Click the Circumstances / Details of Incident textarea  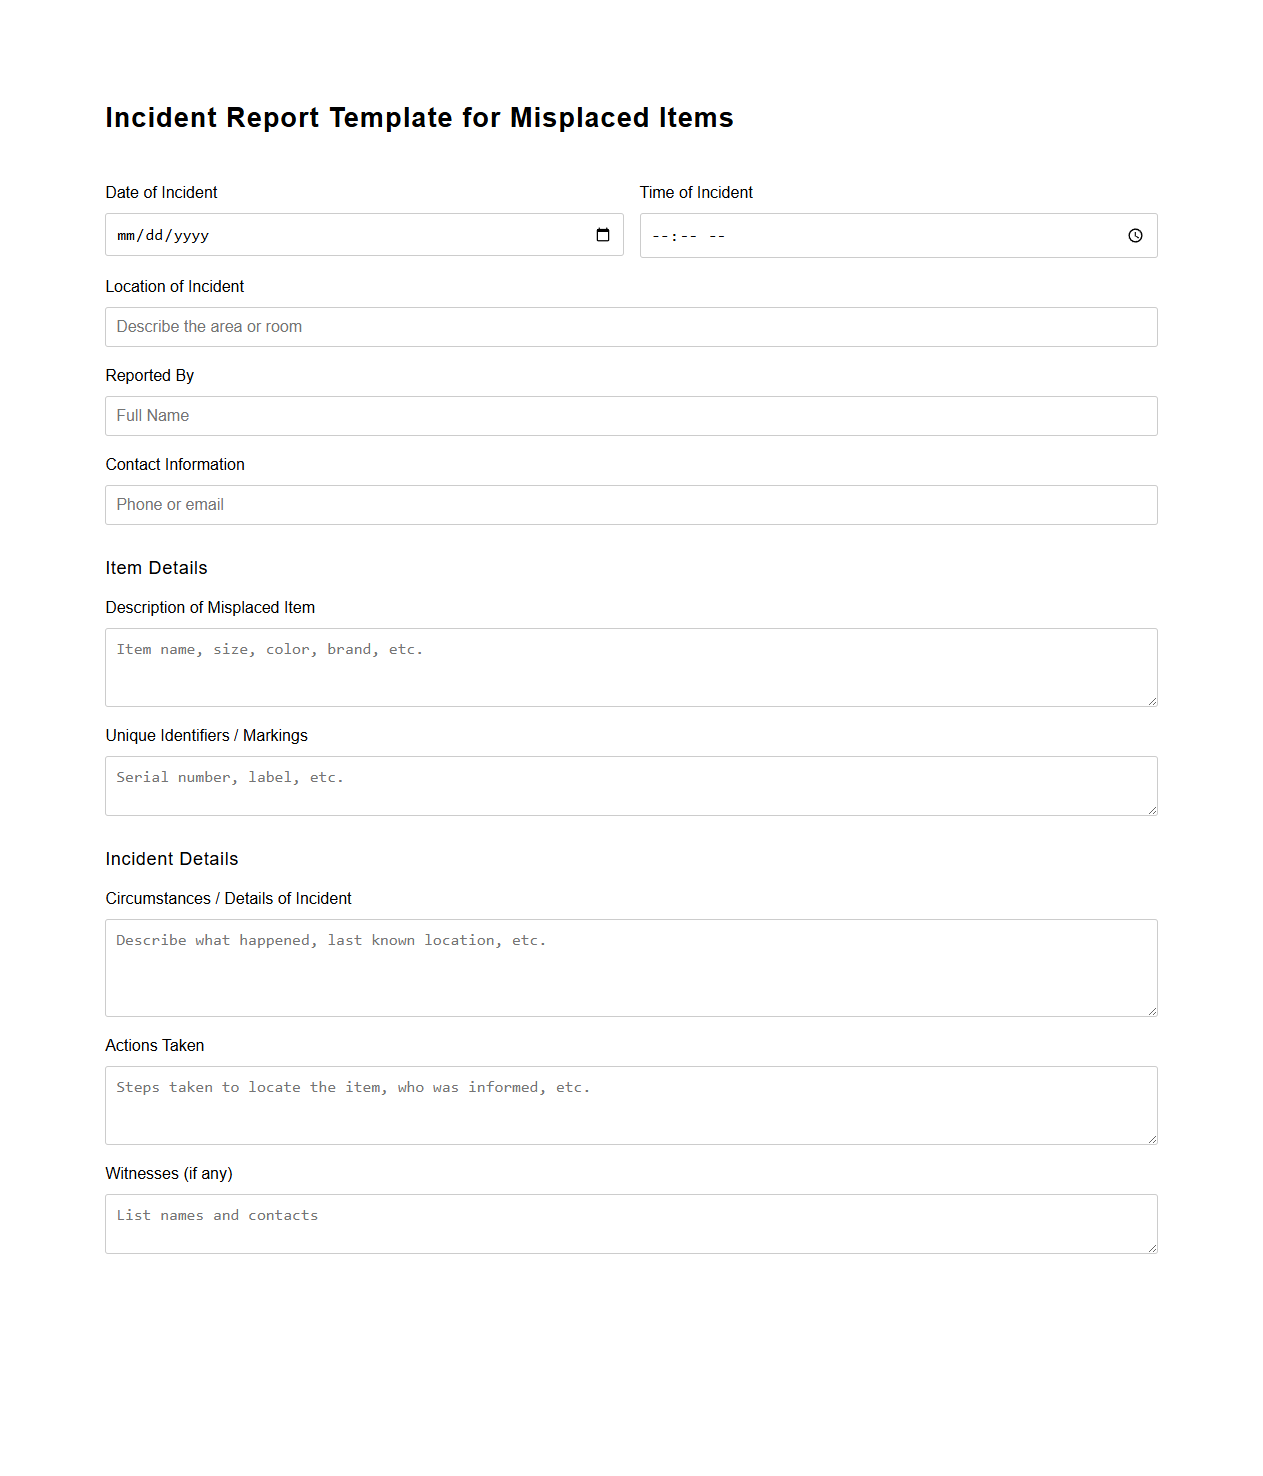click(630, 966)
